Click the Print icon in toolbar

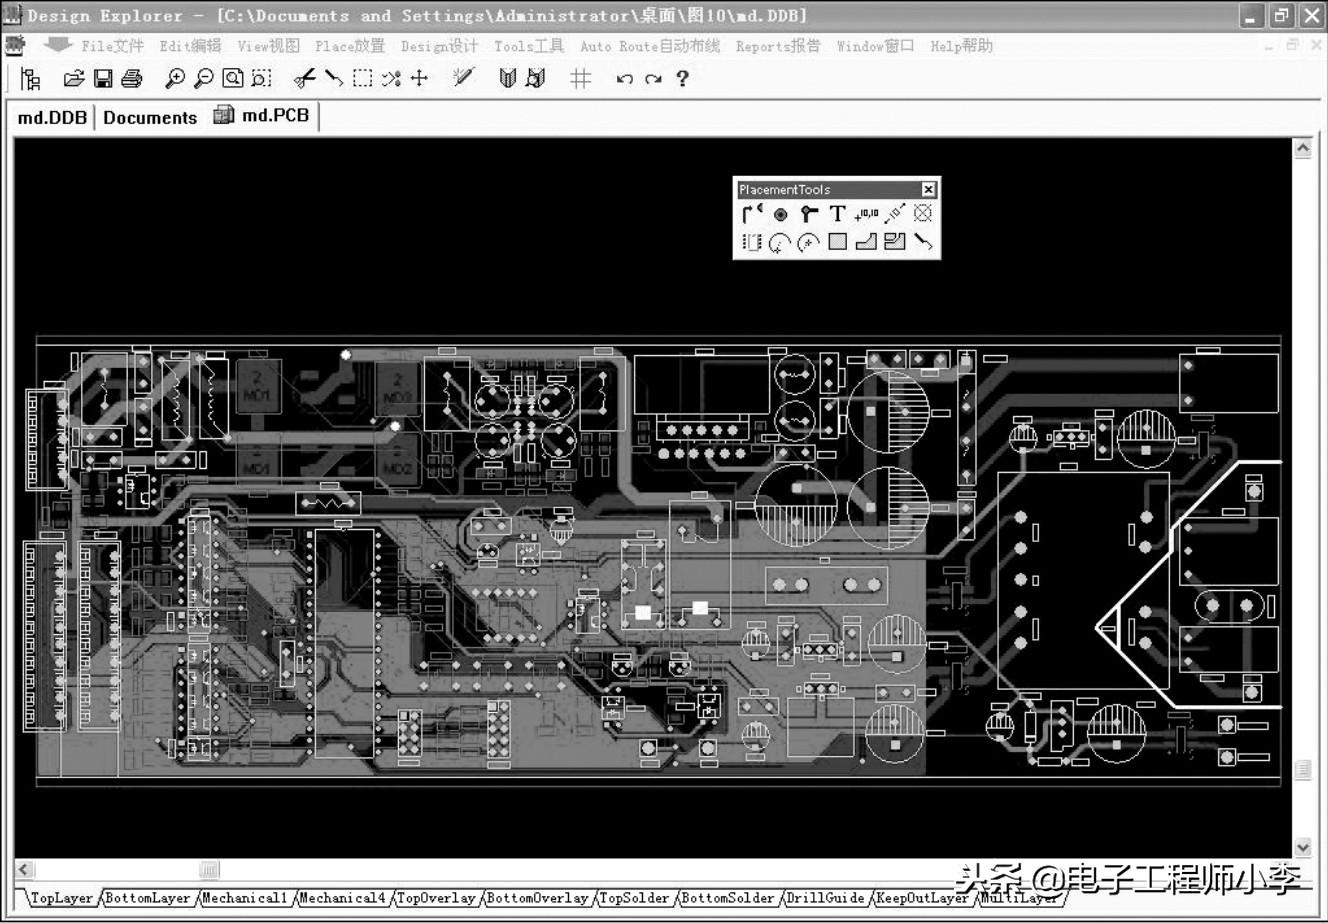[x=131, y=78]
